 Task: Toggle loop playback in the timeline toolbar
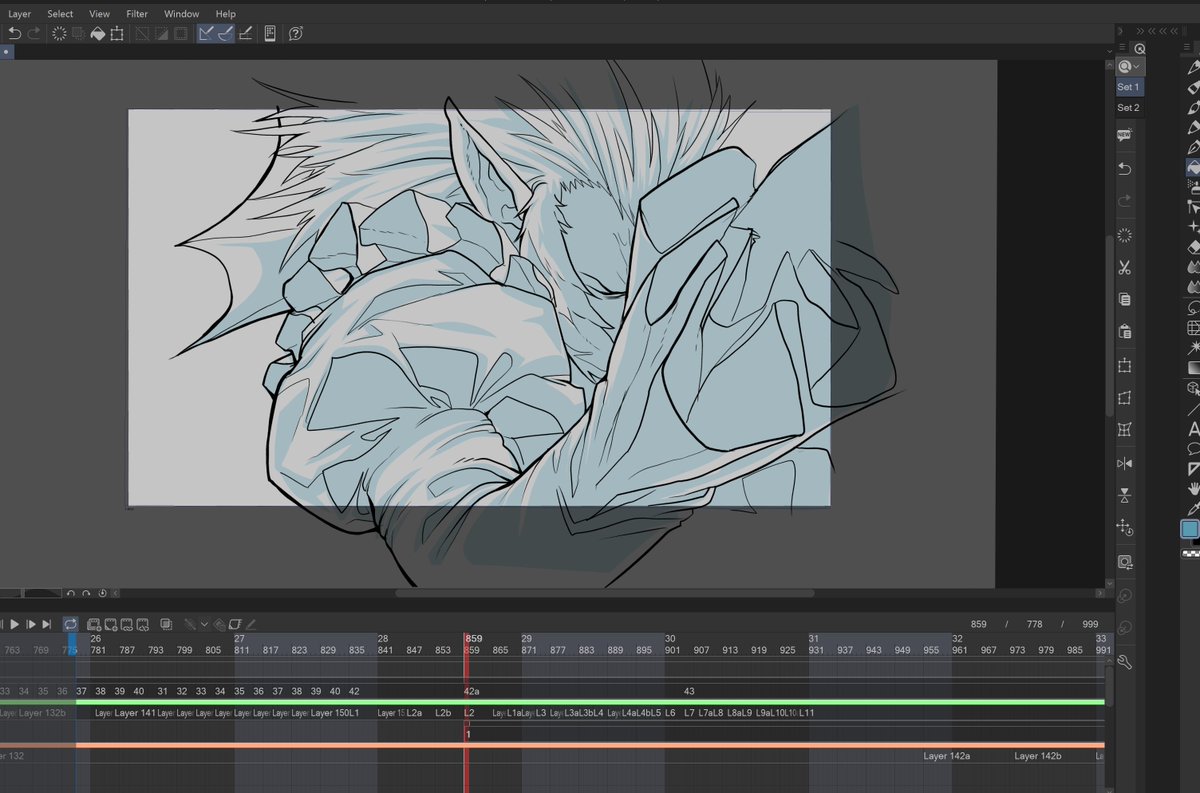pos(71,624)
